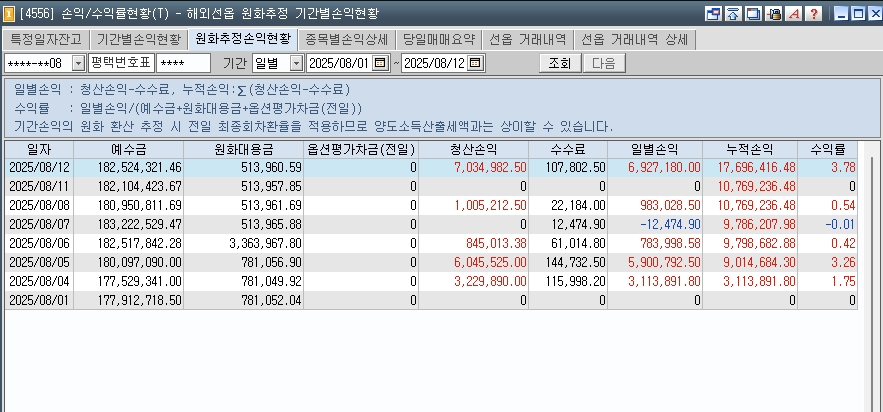Click the duplicate window icon
The width and height of the screenshot is (883, 412).
pos(753,14)
